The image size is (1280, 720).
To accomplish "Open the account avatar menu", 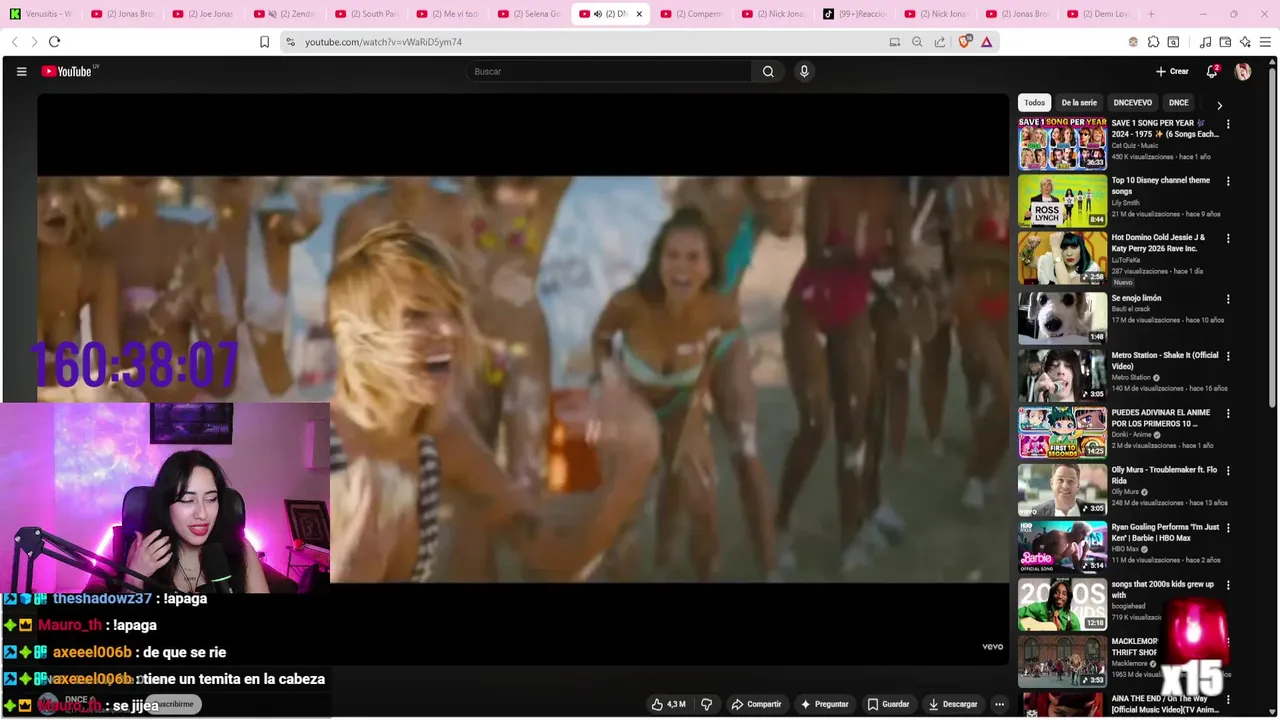I will (1243, 71).
